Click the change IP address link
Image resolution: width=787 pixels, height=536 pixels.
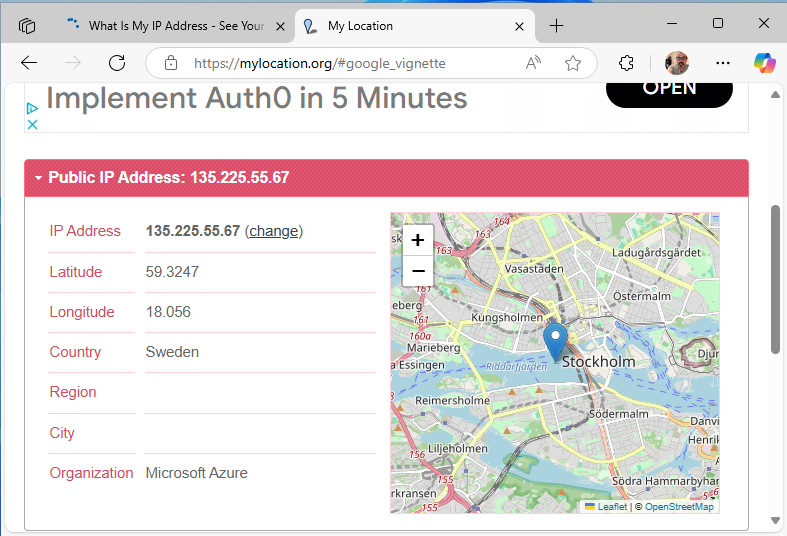click(x=274, y=231)
